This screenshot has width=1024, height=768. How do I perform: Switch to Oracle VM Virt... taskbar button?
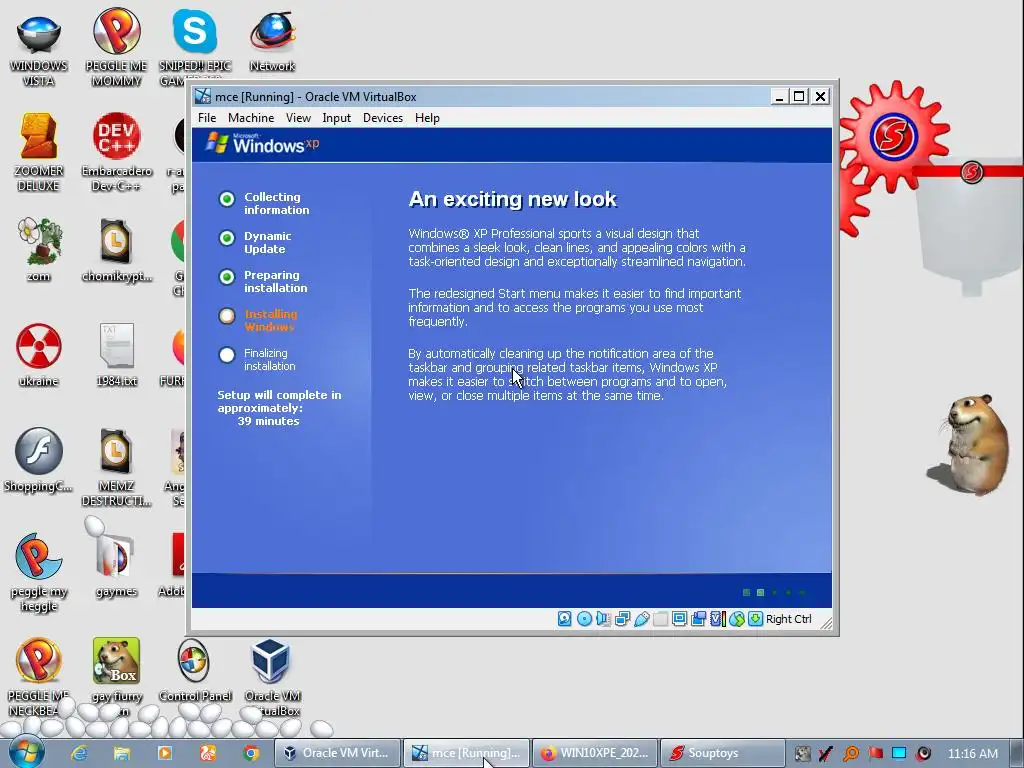click(336, 753)
